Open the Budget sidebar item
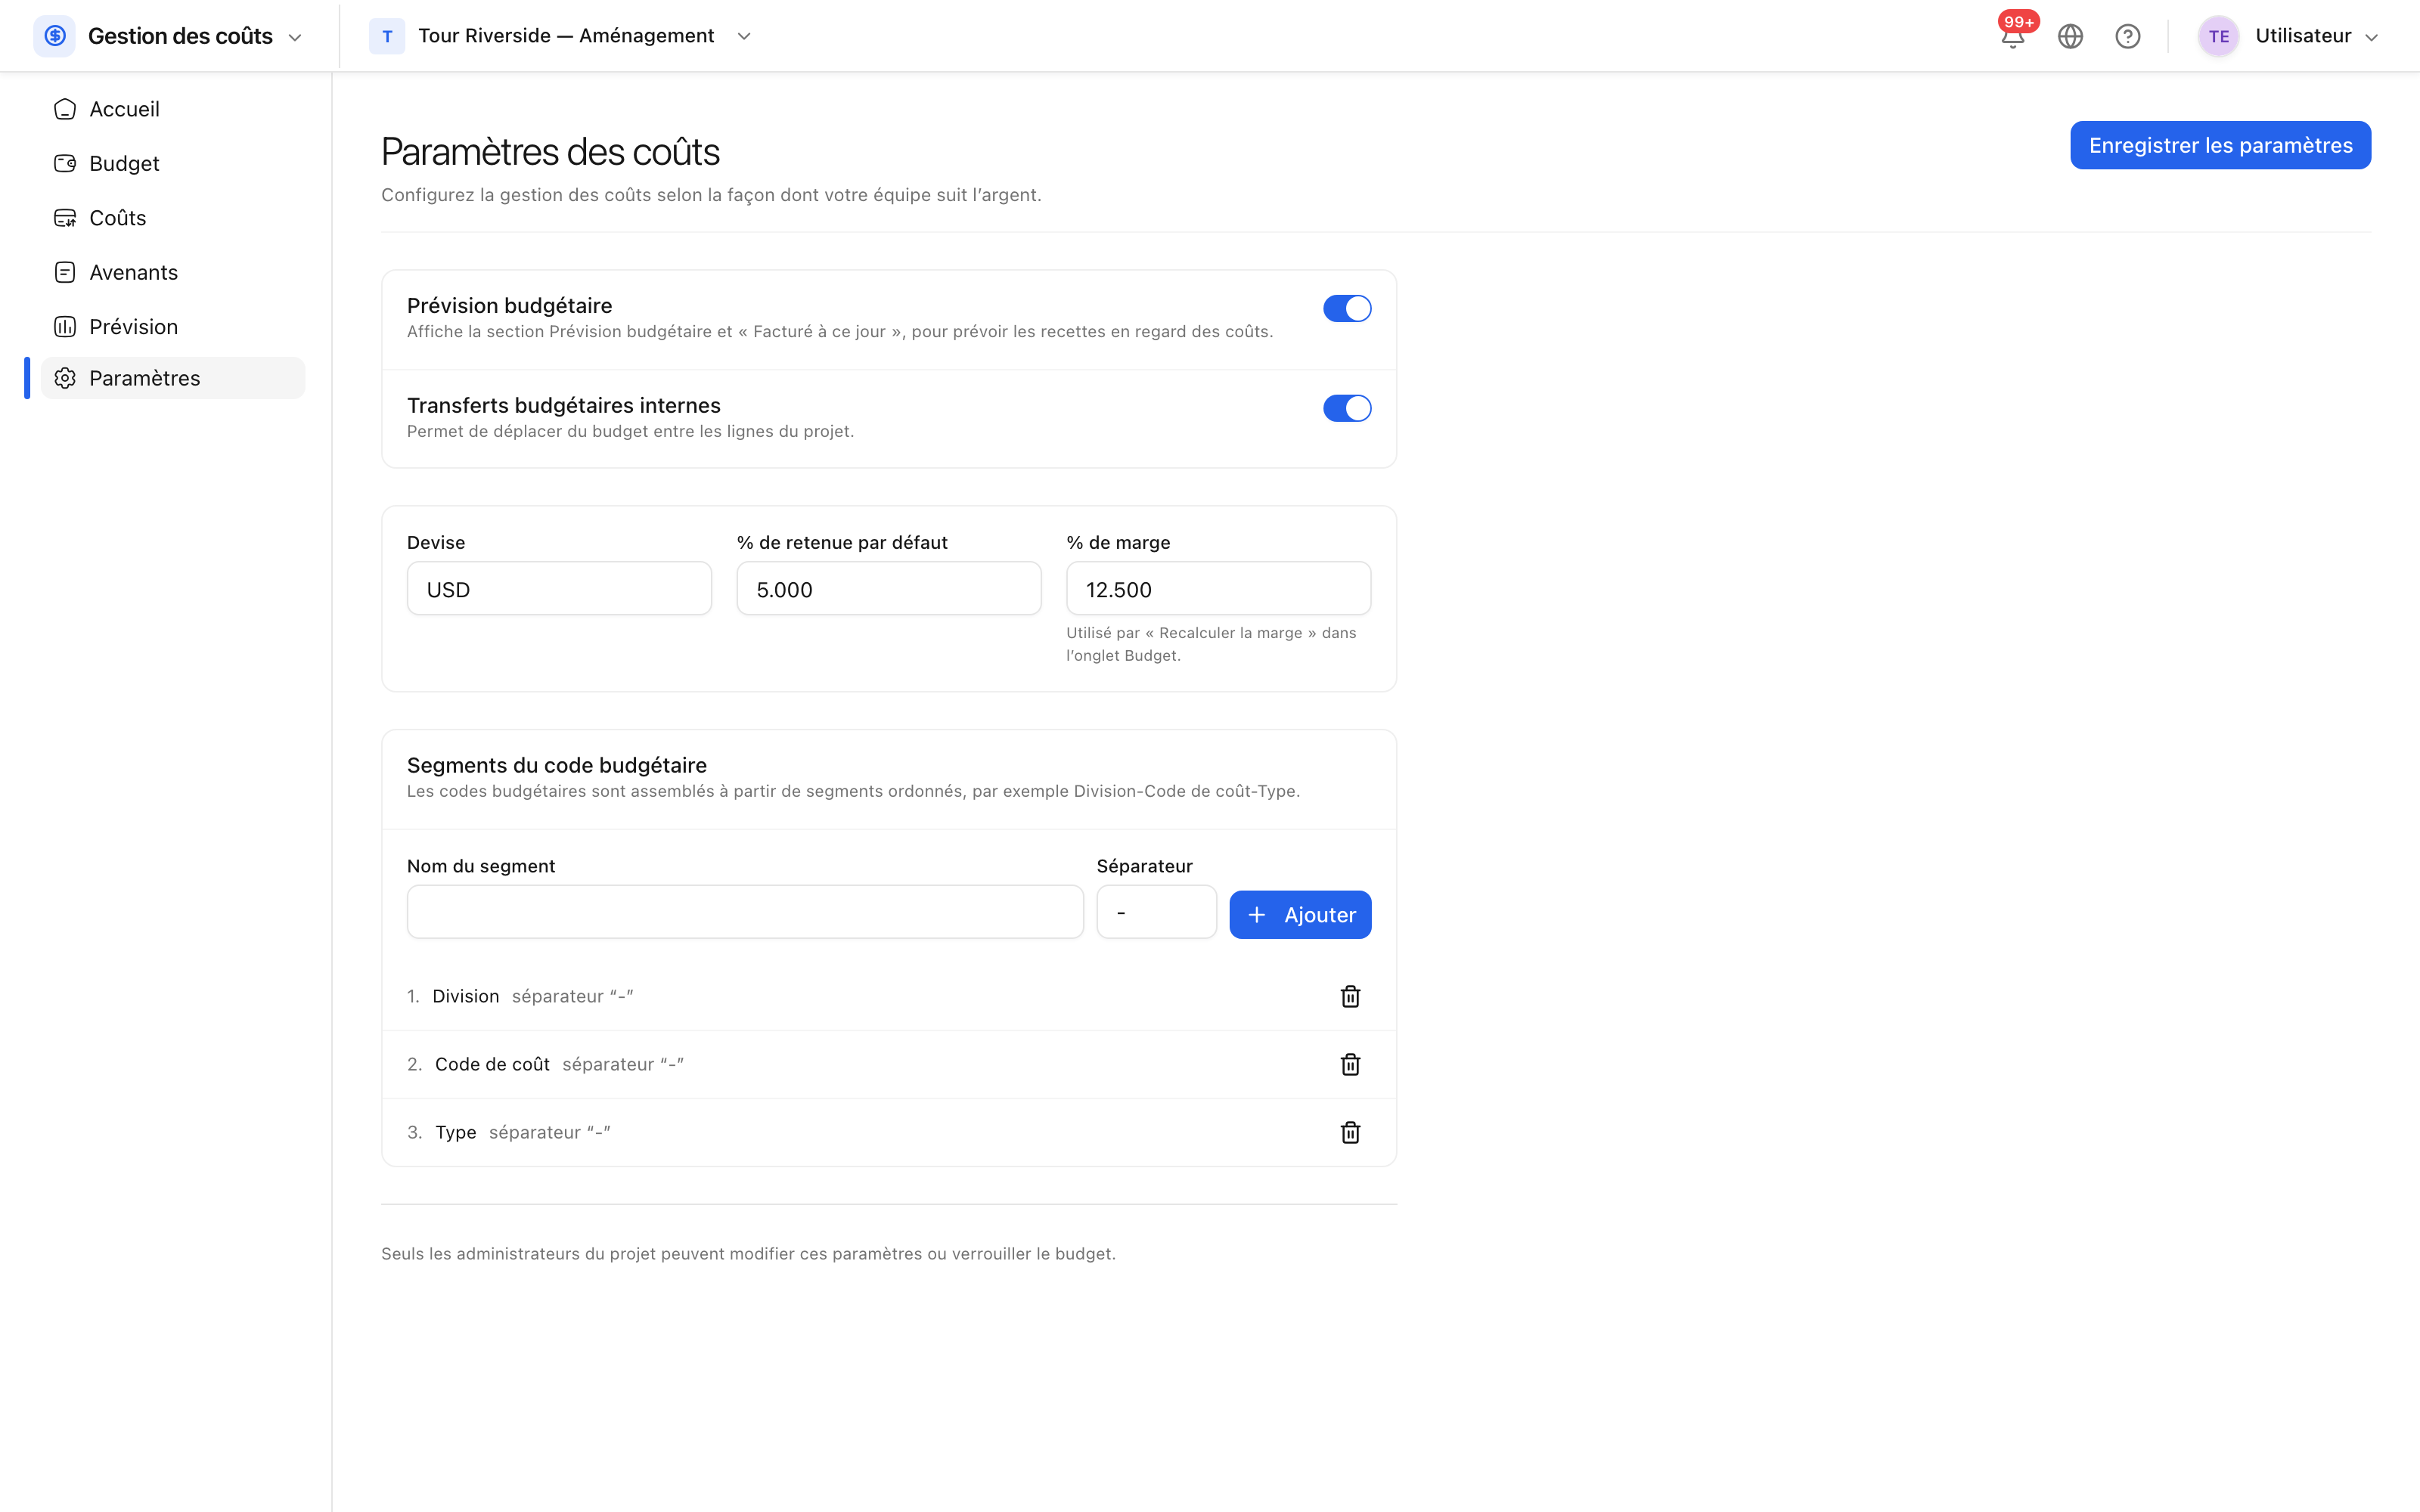This screenshot has height=1512, width=2420. [x=172, y=163]
